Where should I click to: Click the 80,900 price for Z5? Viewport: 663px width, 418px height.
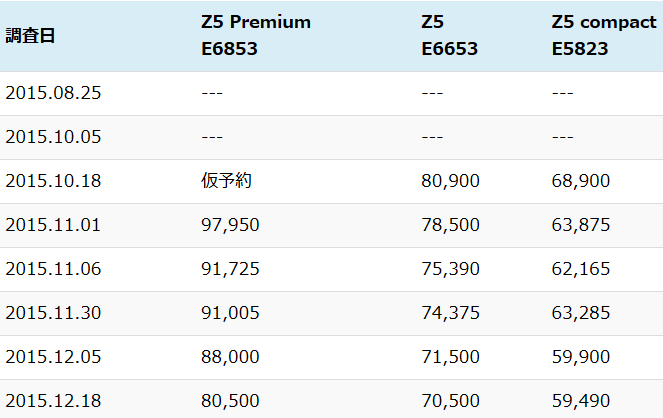point(450,181)
